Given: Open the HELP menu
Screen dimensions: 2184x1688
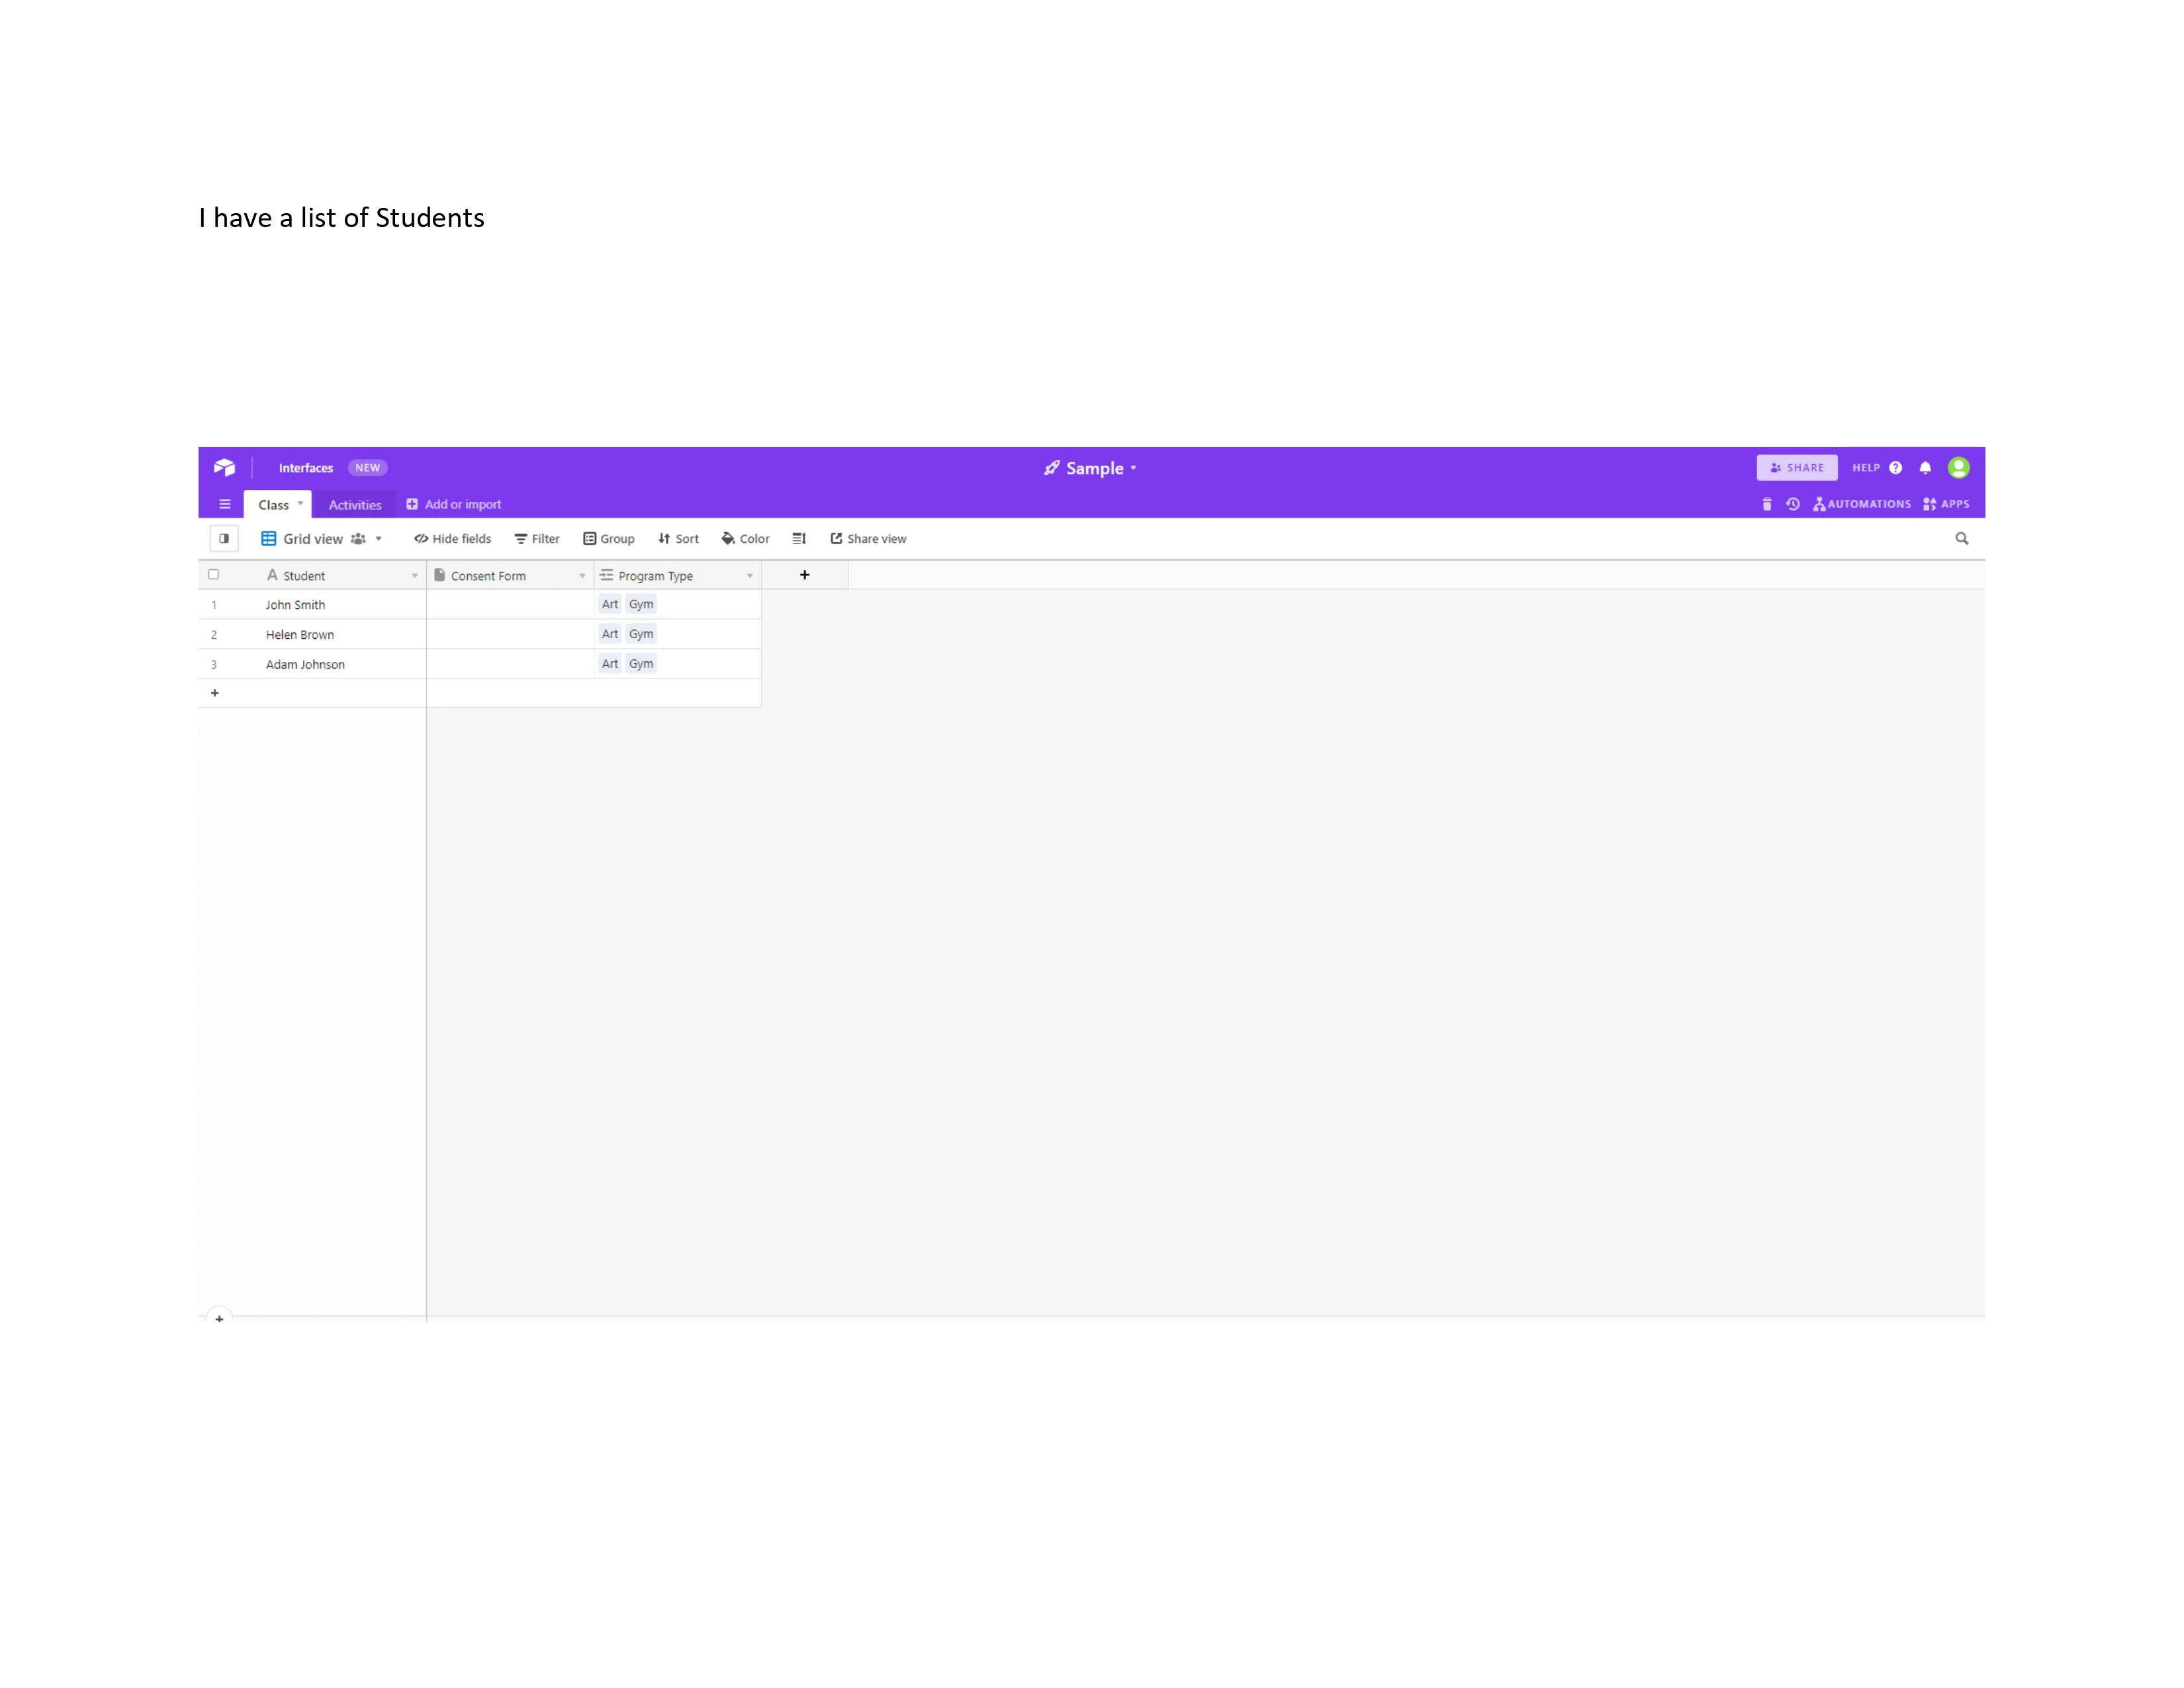Looking at the screenshot, I should tap(1865, 468).
